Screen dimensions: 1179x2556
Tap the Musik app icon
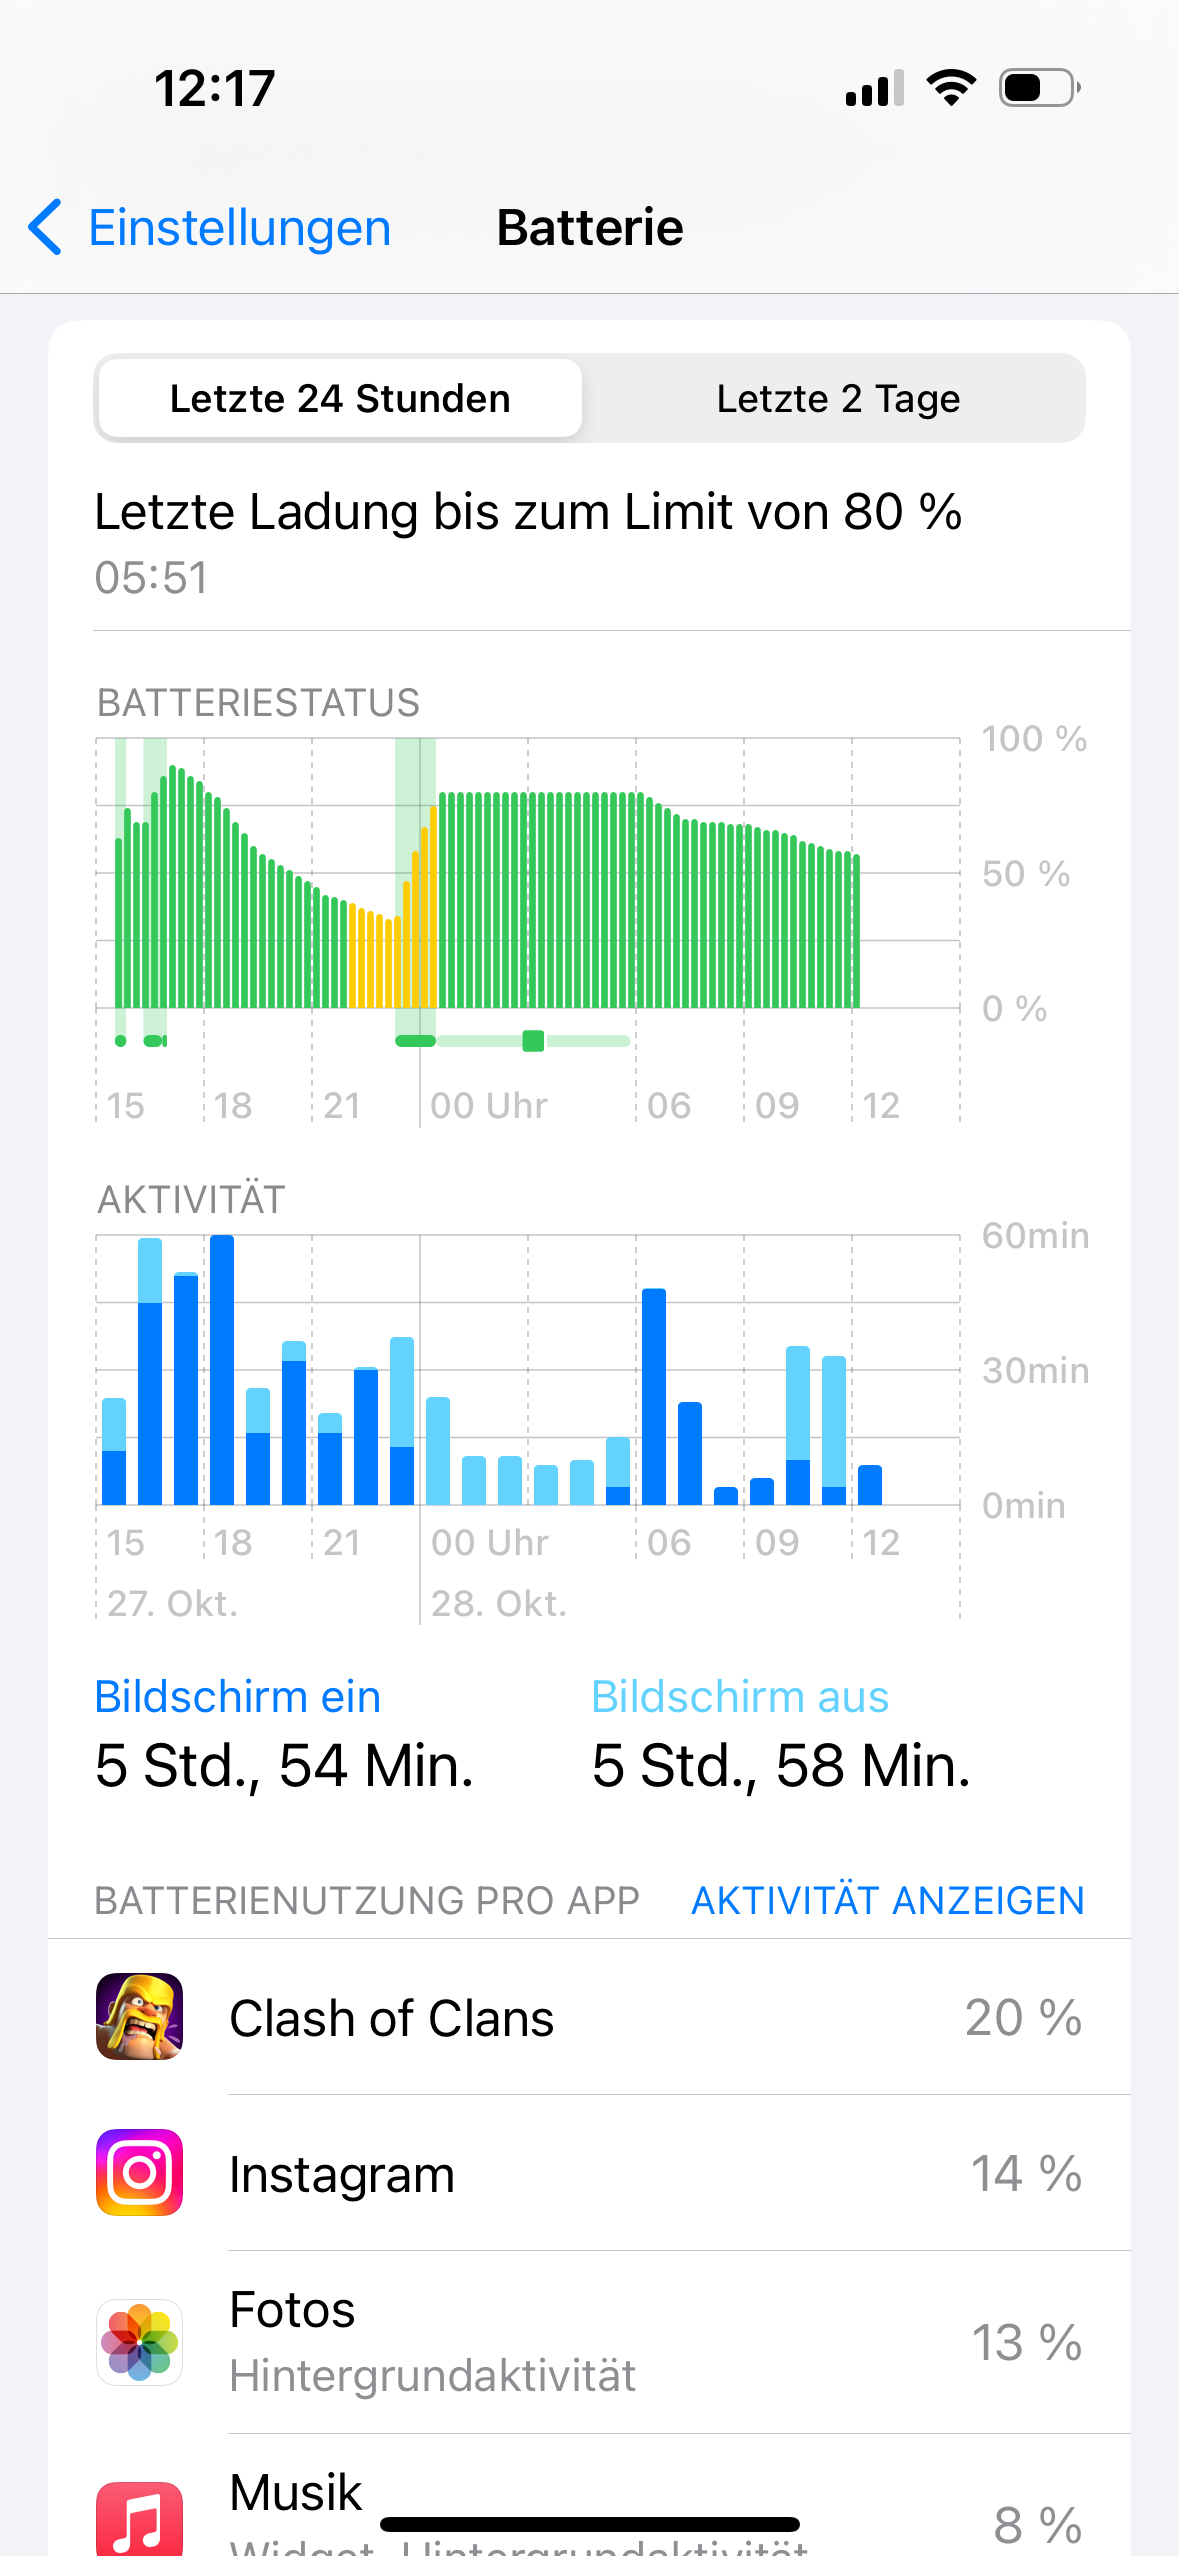[x=139, y=2518]
